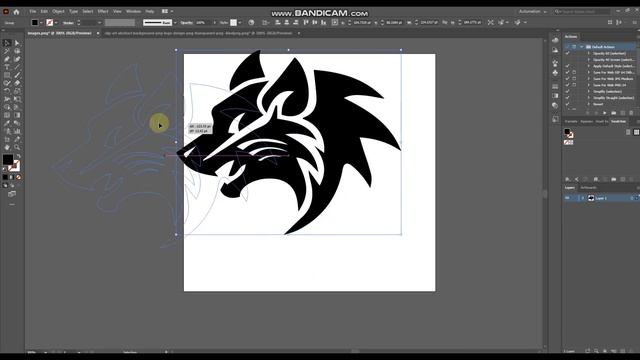Select the Direct Selection tool

[17, 43]
